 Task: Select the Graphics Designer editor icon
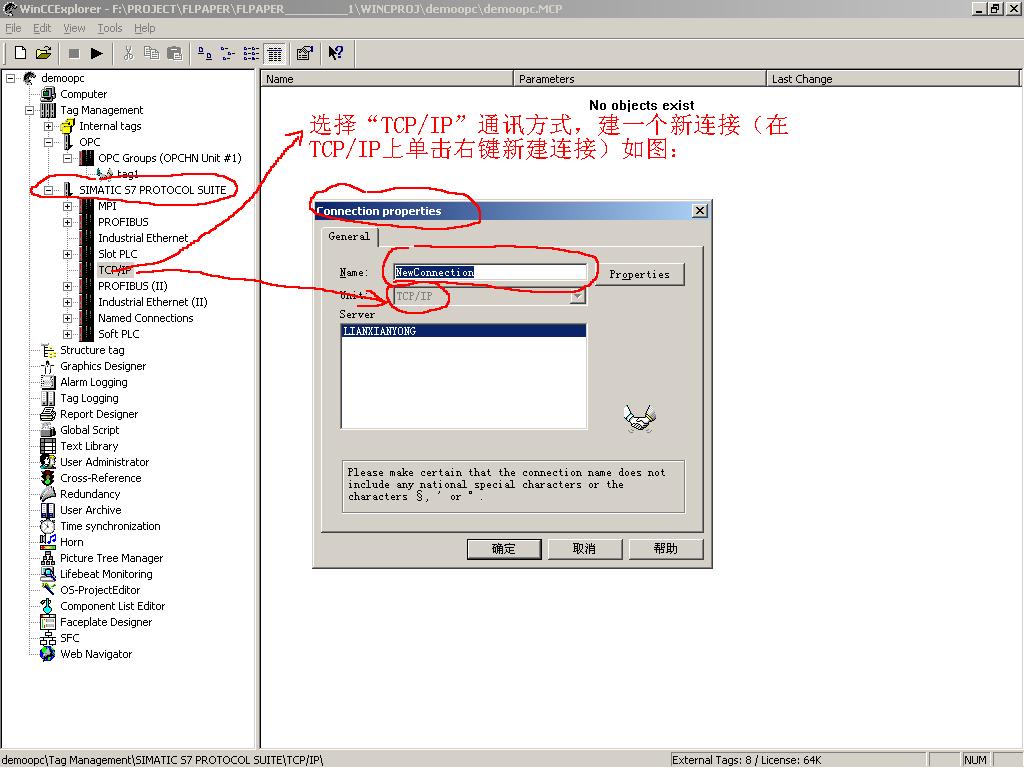tap(48, 366)
